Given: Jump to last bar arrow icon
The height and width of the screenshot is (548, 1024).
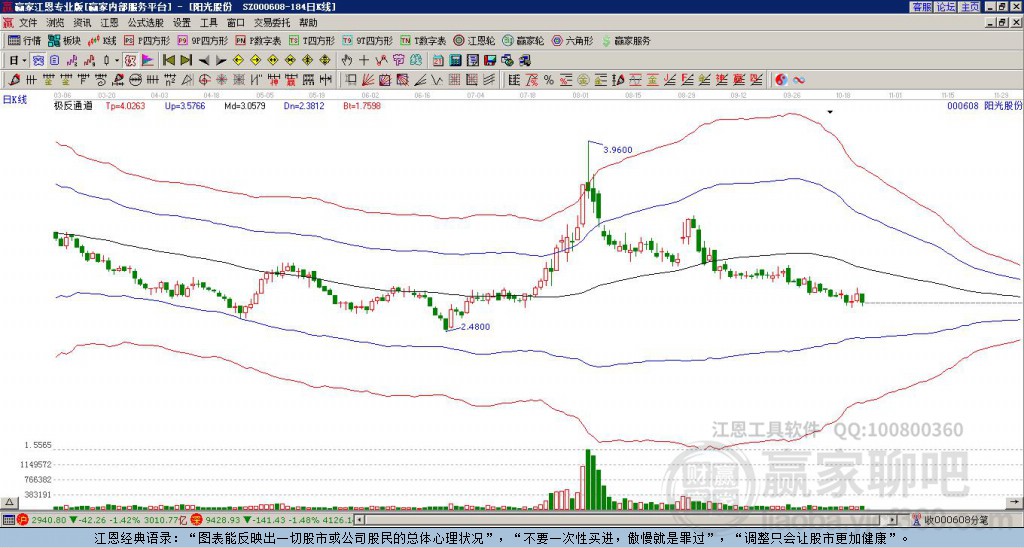Looking at the screenshot, I should tap(186, 61).
